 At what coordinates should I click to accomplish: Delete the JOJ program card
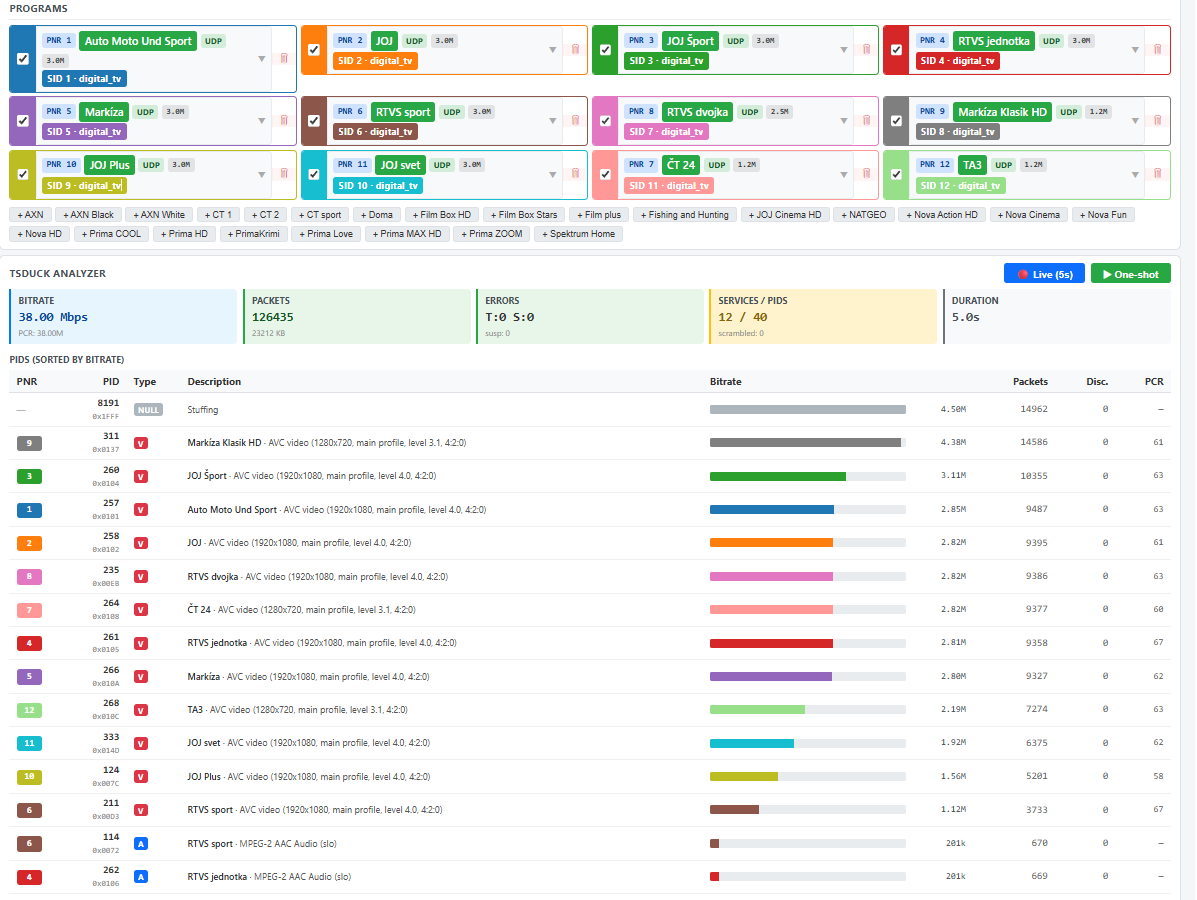coord(576,50)
